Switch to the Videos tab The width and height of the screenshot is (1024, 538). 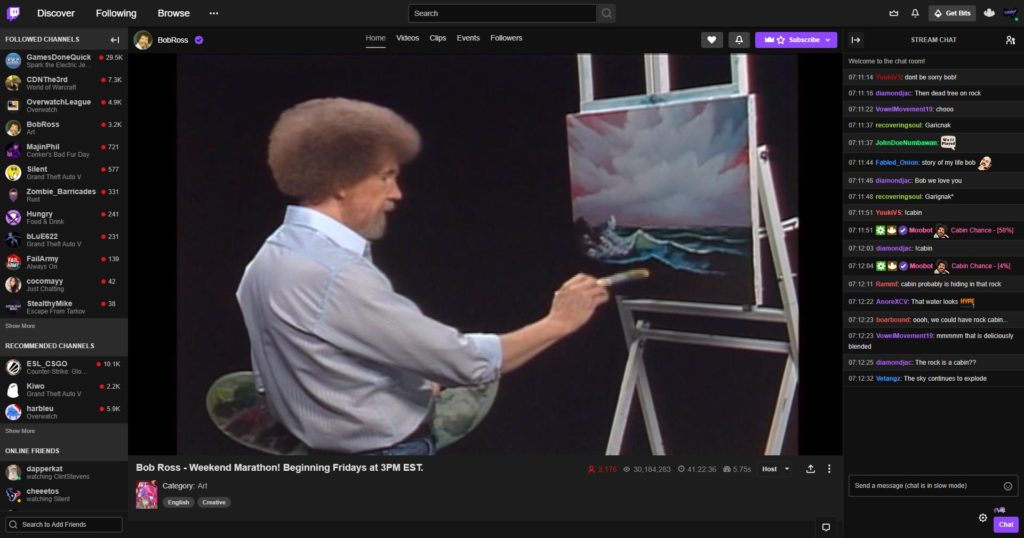(408, 39)
